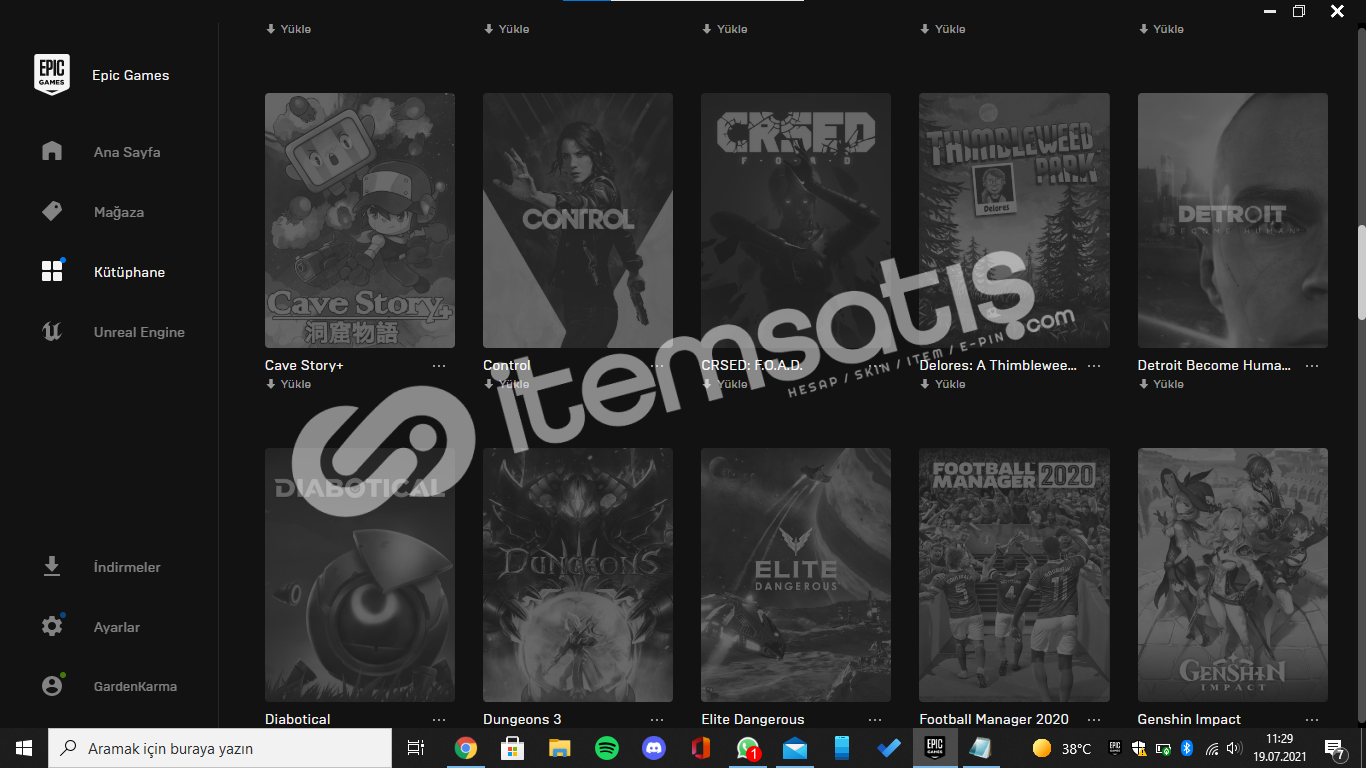Open the Elite Dangerous game cover
Image resolution: width=1366 pixels, height=768 pixels.
tap(796, 575)
